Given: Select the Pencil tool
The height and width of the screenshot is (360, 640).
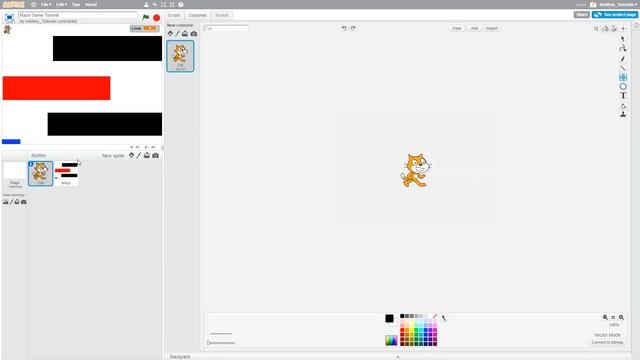Looking at the screenshot, I should [623, 59].
